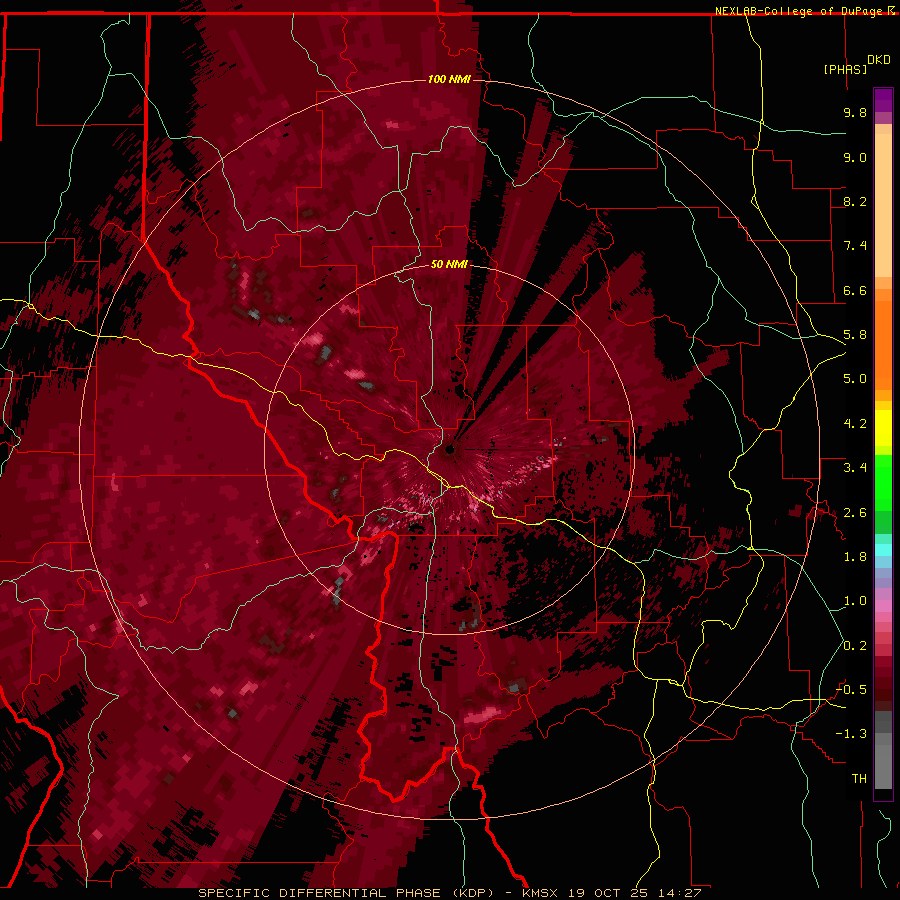
Task: Pick the orange segment of the color bar
Action: pos(883,339)
